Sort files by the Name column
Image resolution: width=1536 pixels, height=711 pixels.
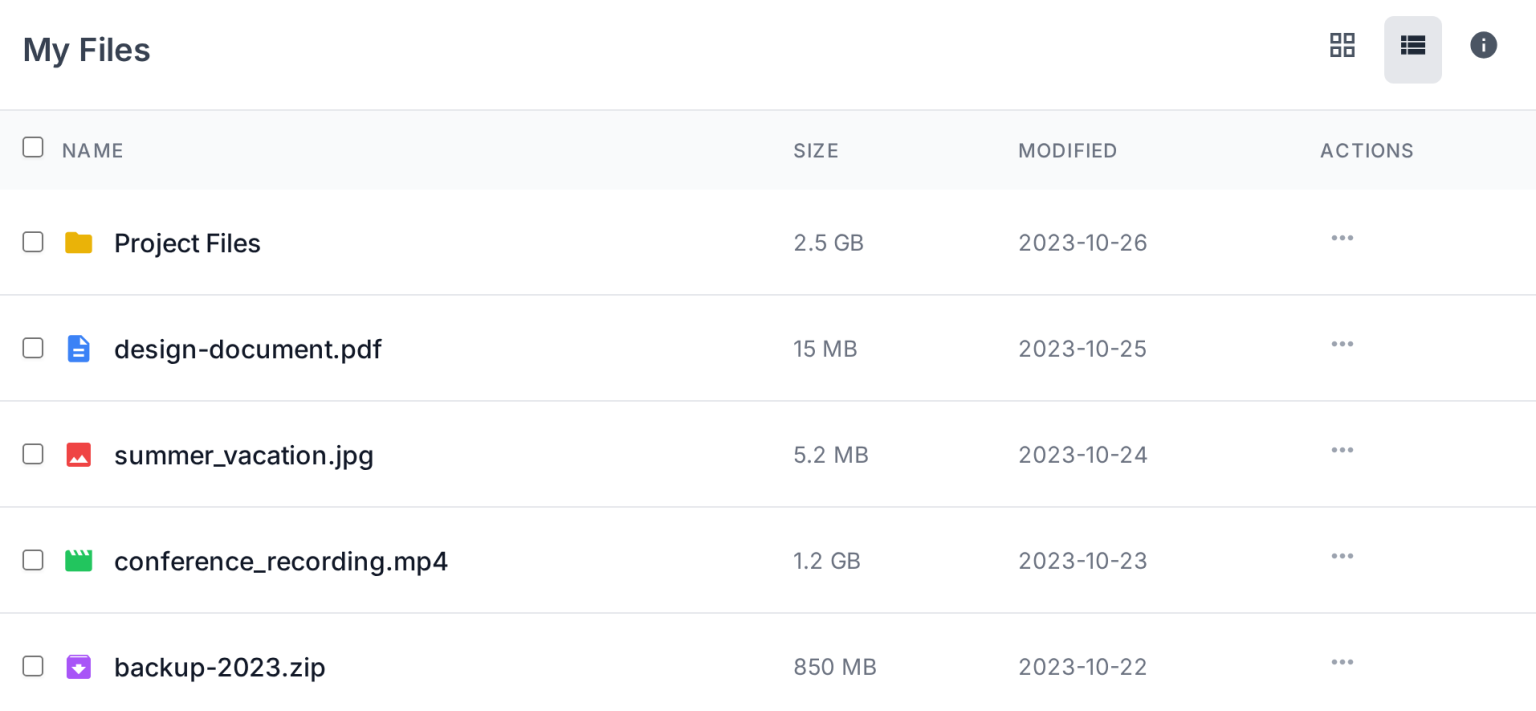[92, 151]
